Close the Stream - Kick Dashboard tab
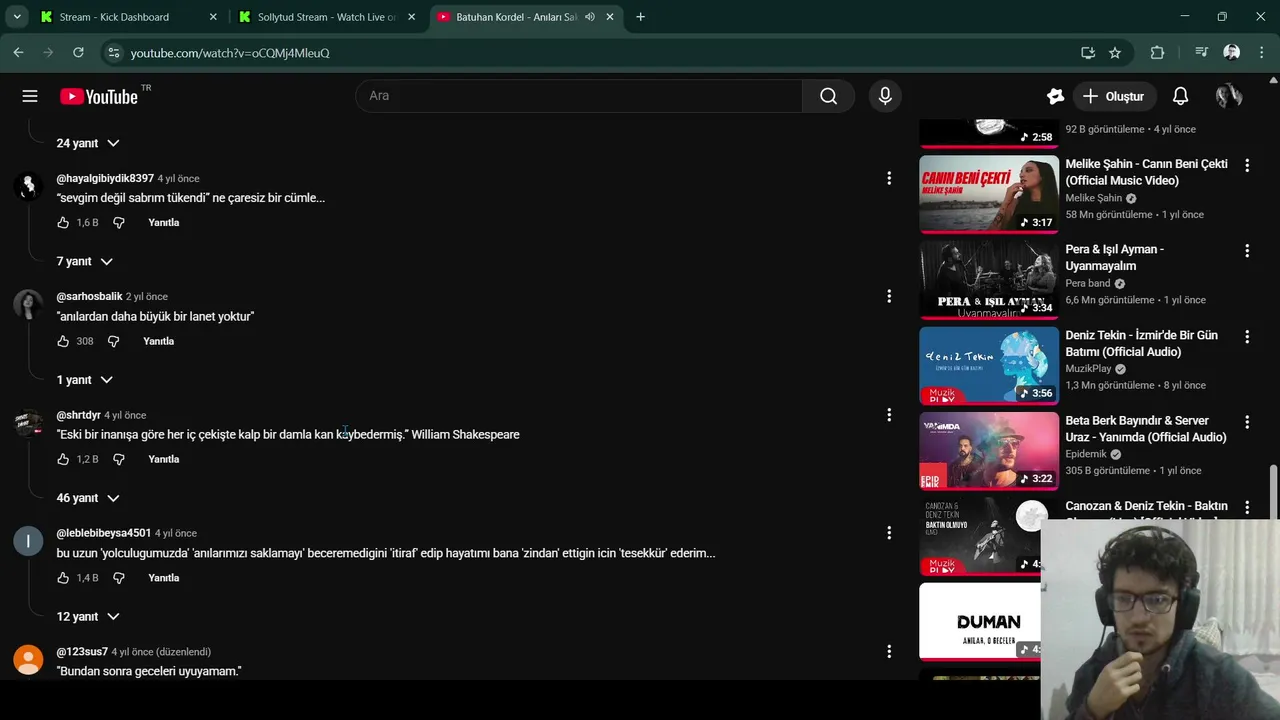Viewport: 1280px width, 720px height. tap(213, 17)
